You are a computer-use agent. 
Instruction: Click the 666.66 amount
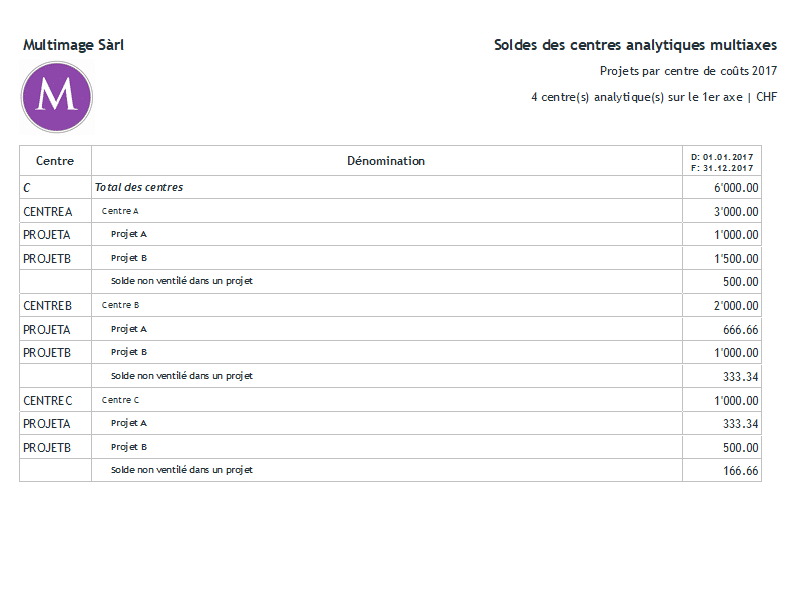tap(740, 329)
